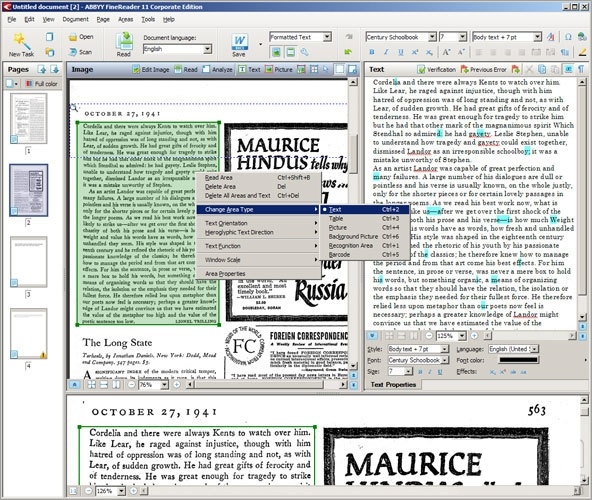This screenshot has height=500, width=592.
Task: Open Text Orientation submenu
Action: (258, 223)
